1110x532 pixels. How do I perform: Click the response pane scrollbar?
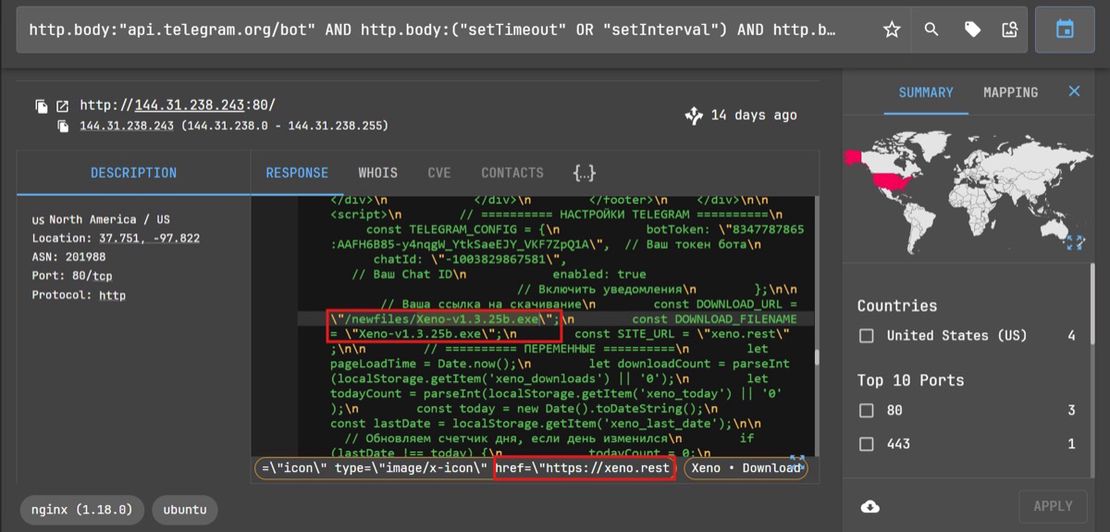pos(815,357)
